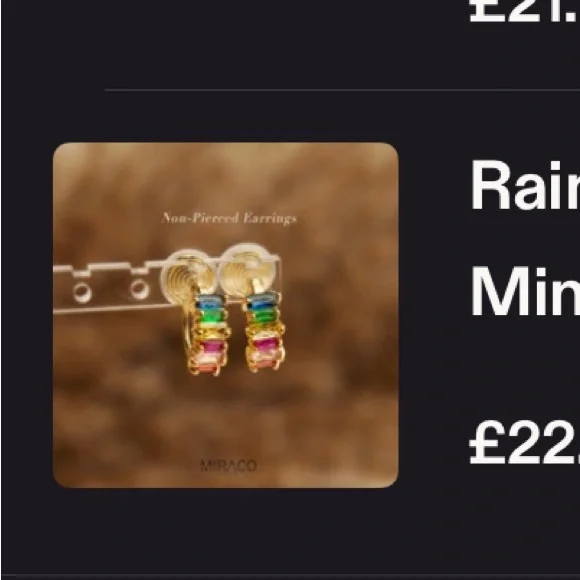Click second hole in acrylic stand
Image resolution: width=580 pixels, height=580 pixels.
tap(139, 289)
